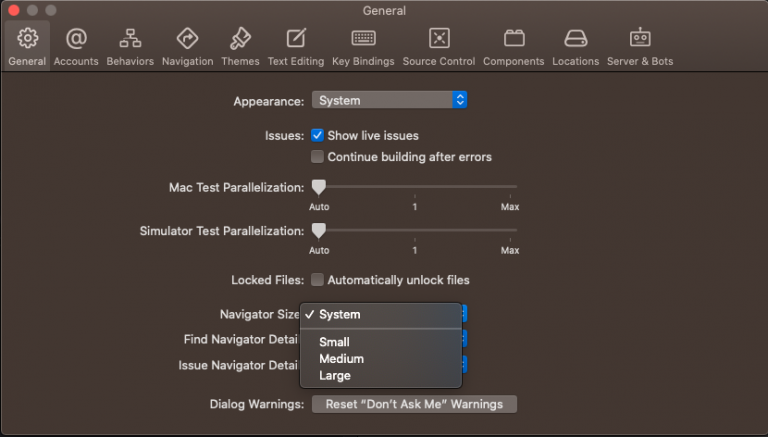Click Reset "Don't Ask Me" Warnings button
768x437 pixels.
tap(414, 404)
